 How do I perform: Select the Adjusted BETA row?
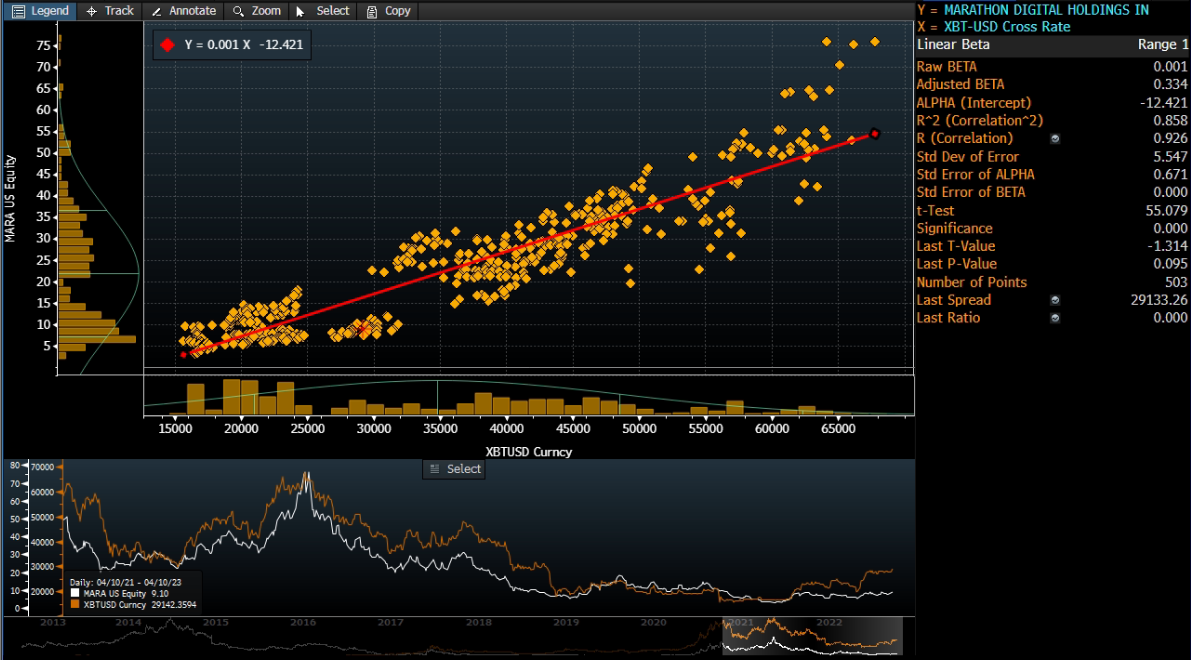click(x=1051, y=84)
